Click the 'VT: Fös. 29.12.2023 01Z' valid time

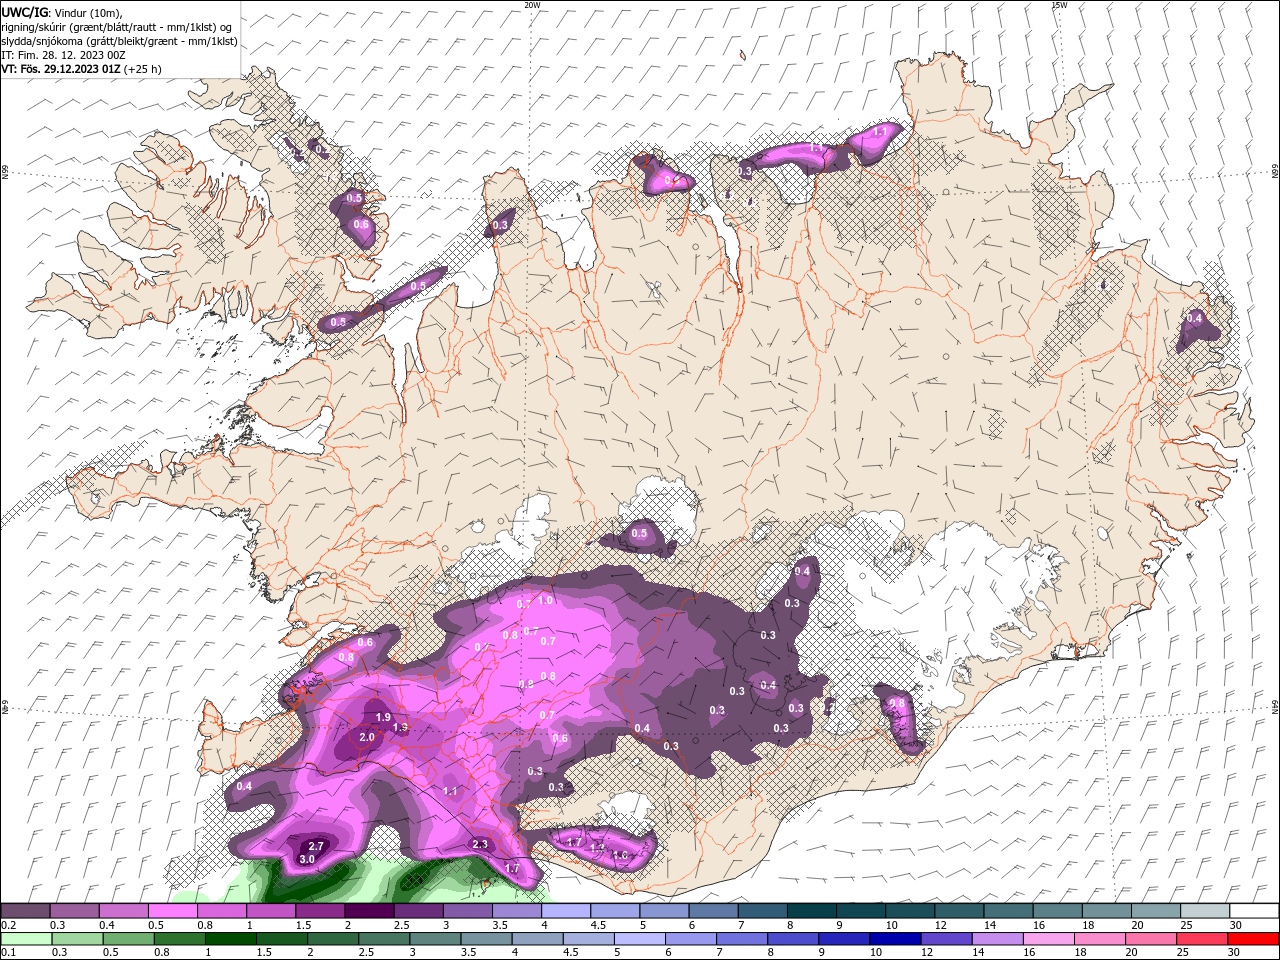tap(62, 69)
